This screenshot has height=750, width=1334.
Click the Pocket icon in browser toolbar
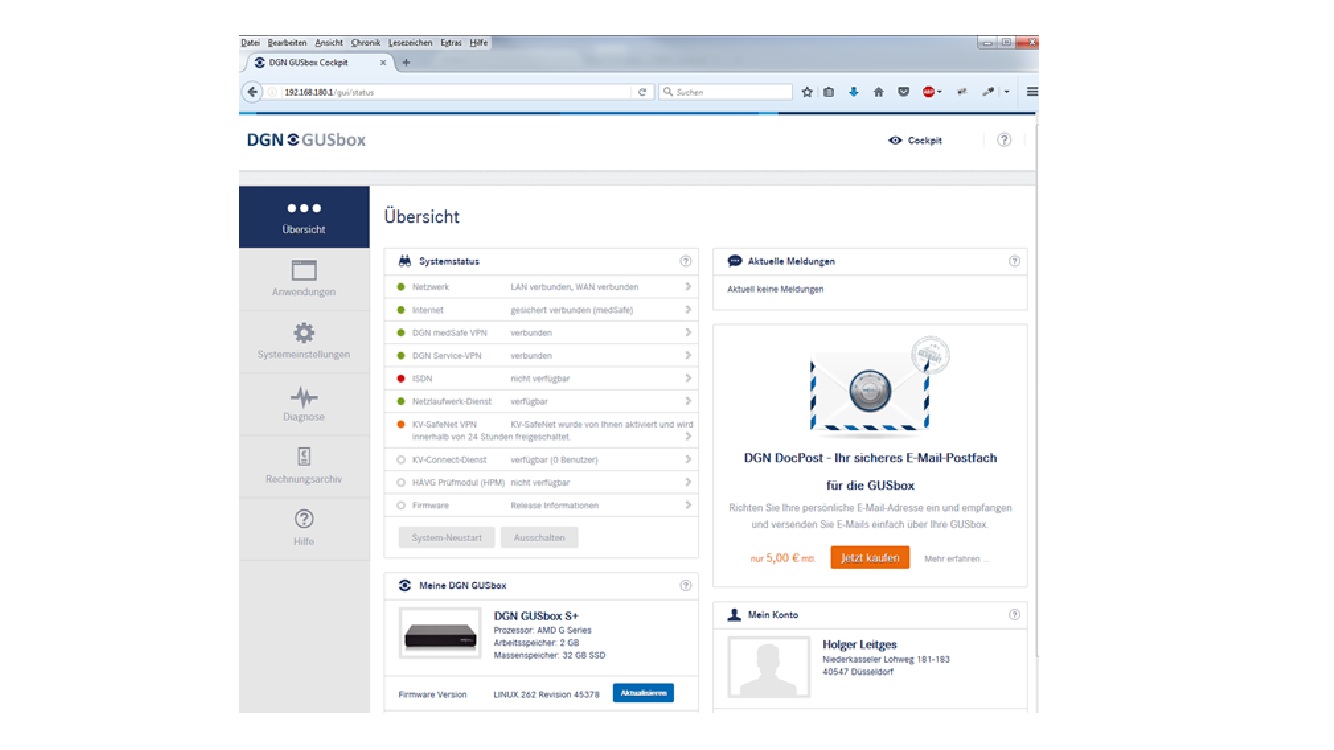click(903, 92)
